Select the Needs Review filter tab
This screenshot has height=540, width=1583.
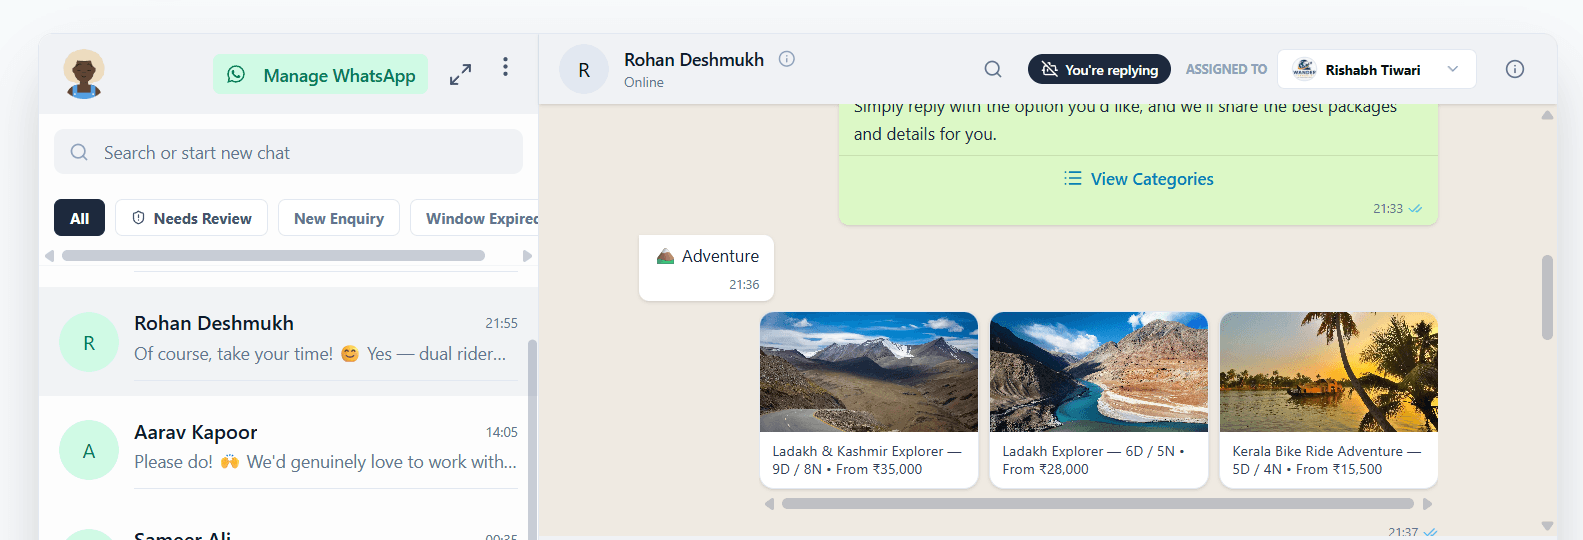[191, 218]
